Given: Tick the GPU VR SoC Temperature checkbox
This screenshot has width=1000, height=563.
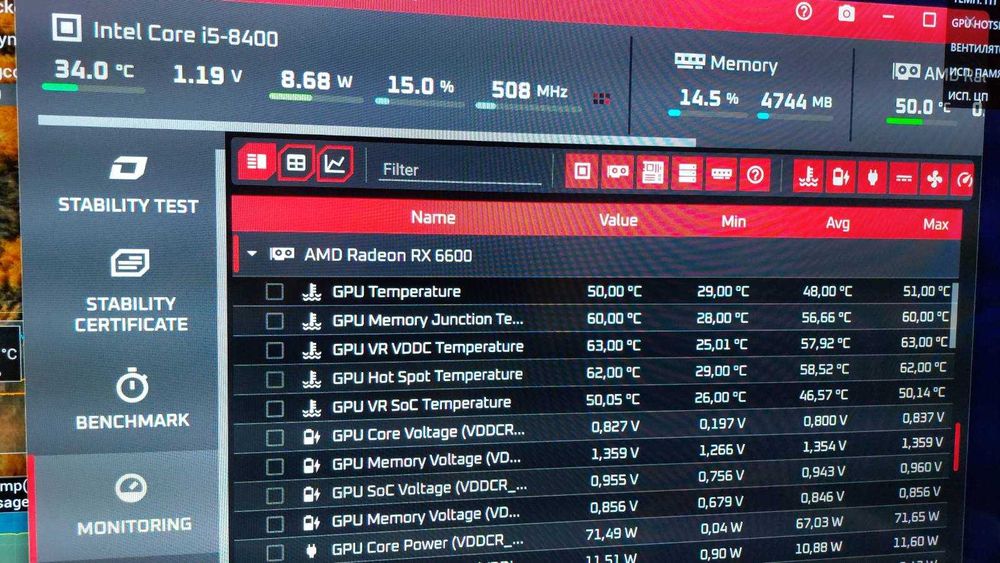Looking at the screenshot, I should pyautogui.click(x=274, y=409).
